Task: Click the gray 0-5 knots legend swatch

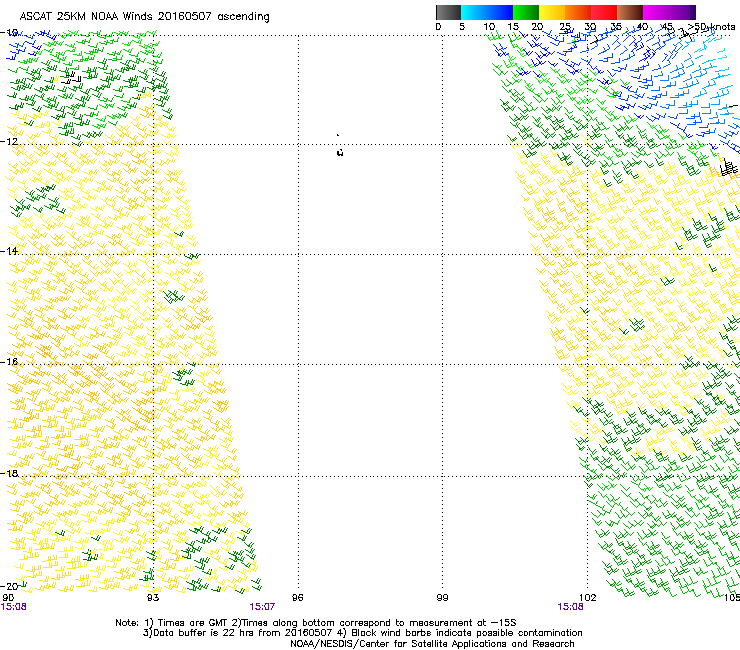Action: pyautogui.click(x=448, y=12)
